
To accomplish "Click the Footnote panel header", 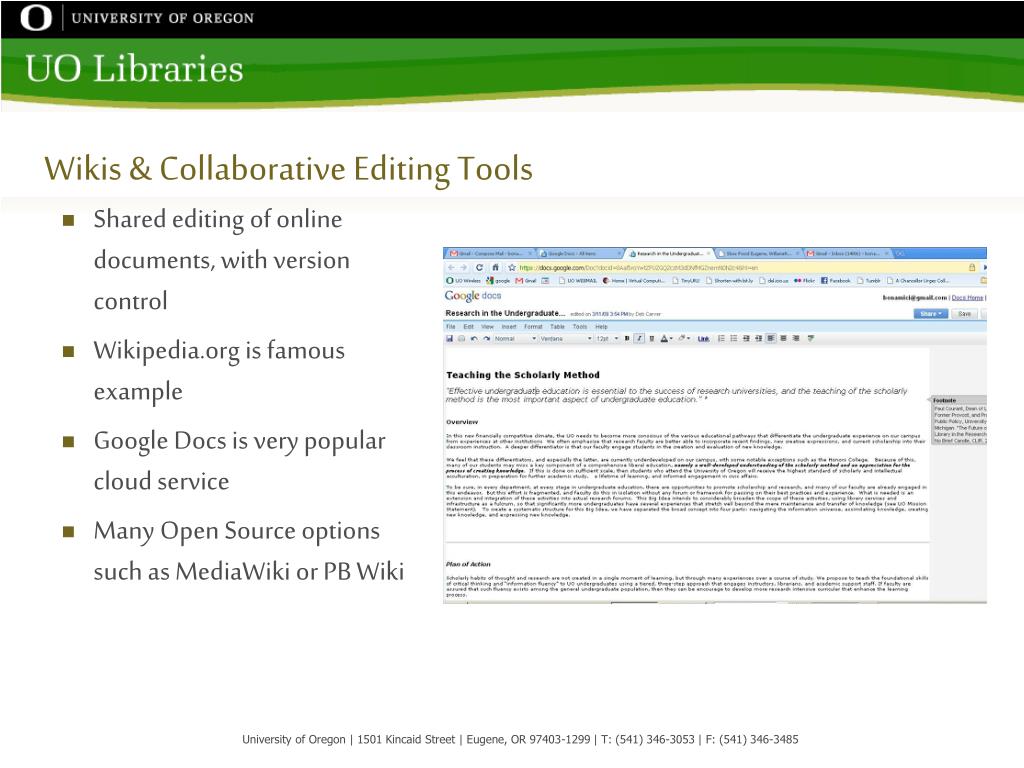I will pyautogui.click(x=959, y=400).
